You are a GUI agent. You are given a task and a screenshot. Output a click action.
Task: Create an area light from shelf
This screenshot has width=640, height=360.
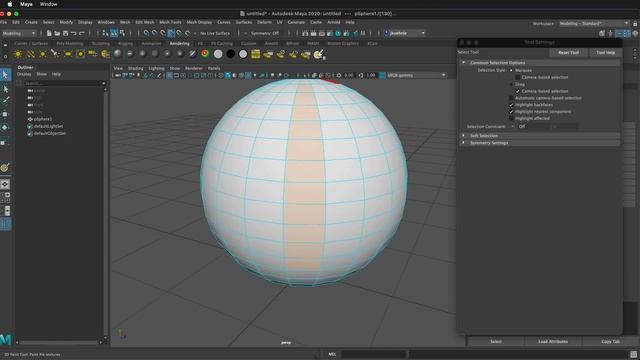68,54
